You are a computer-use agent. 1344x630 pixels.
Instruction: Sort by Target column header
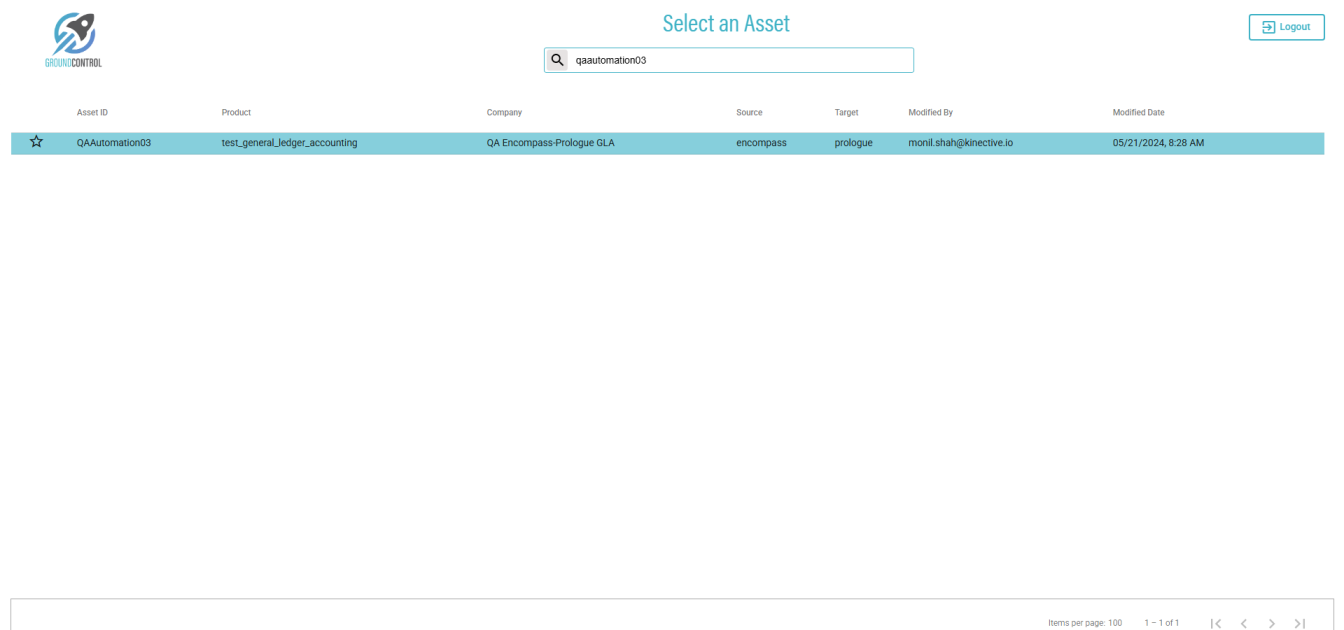846,112
